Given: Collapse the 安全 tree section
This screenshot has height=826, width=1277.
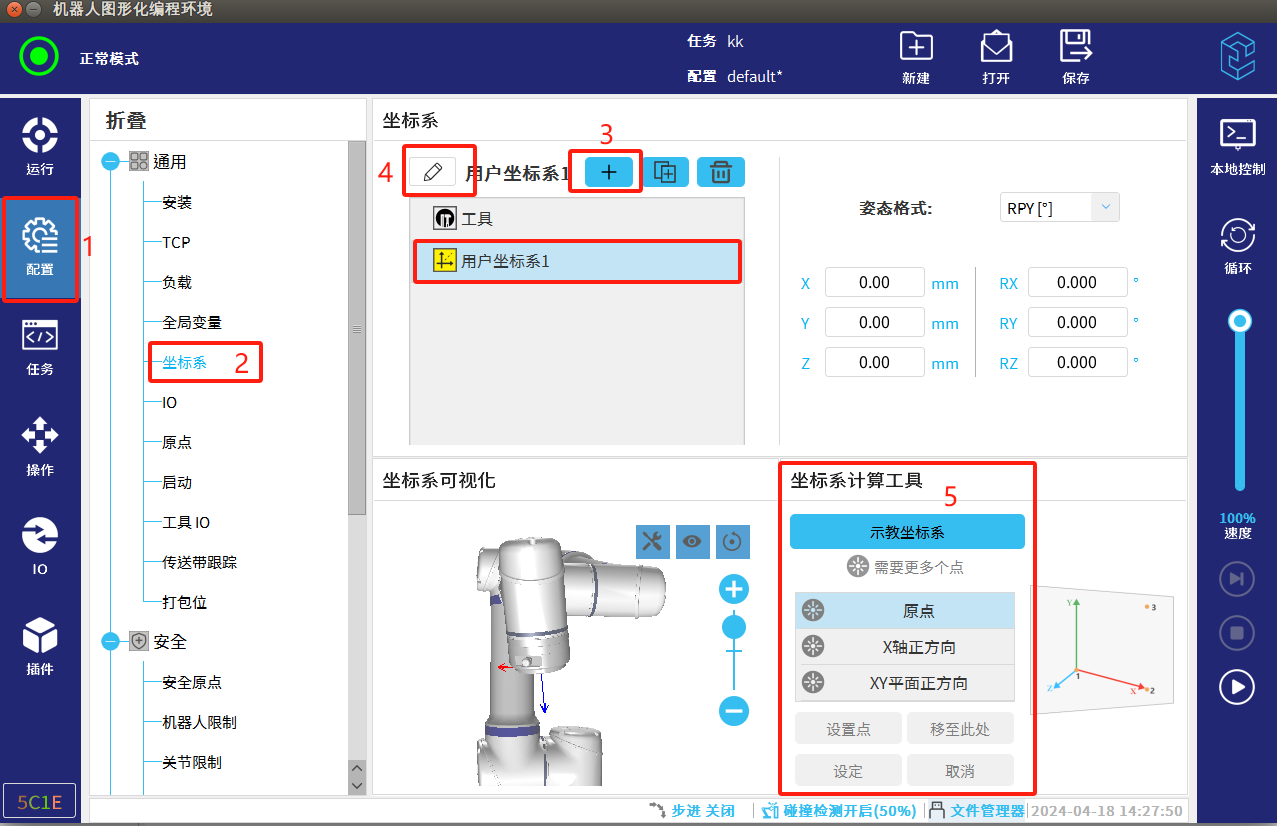Looking at the screenshot, I should point(110,642).
